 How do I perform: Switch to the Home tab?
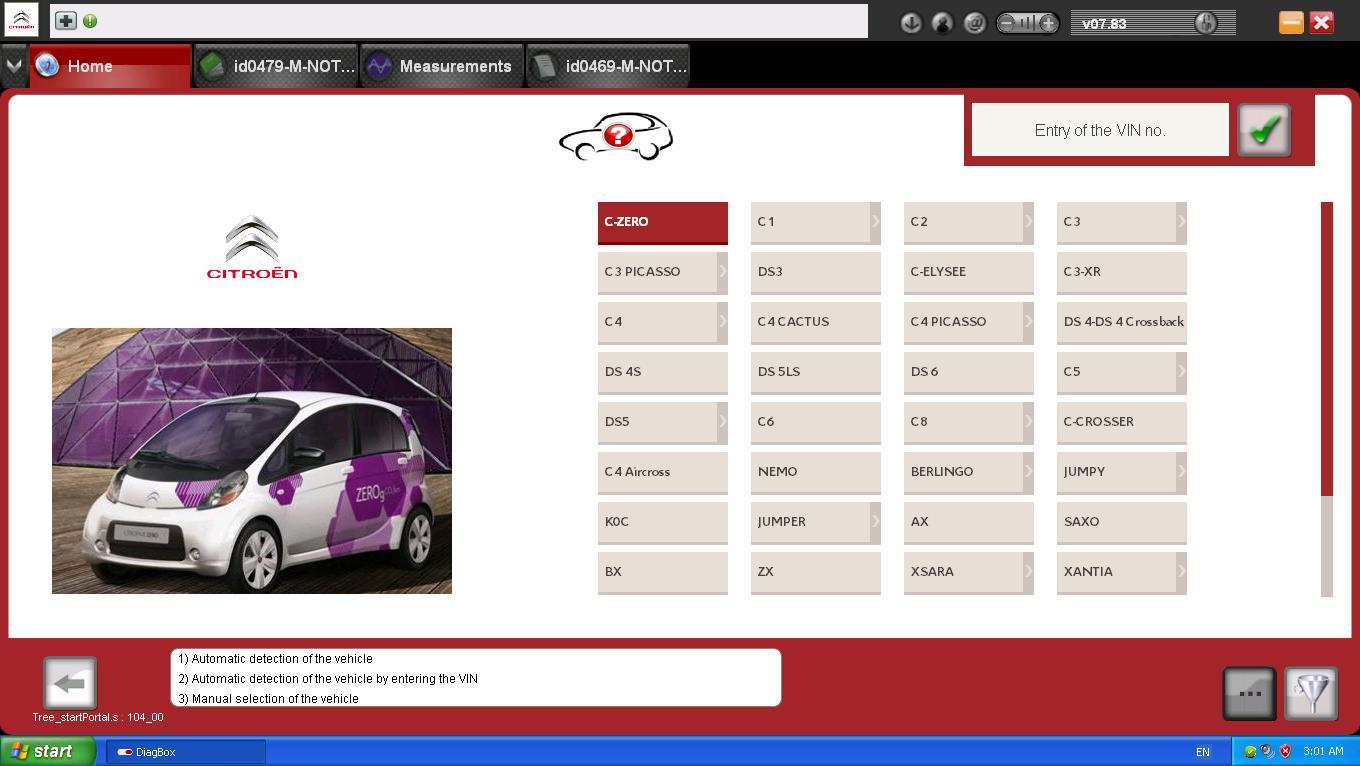(110, 66)
